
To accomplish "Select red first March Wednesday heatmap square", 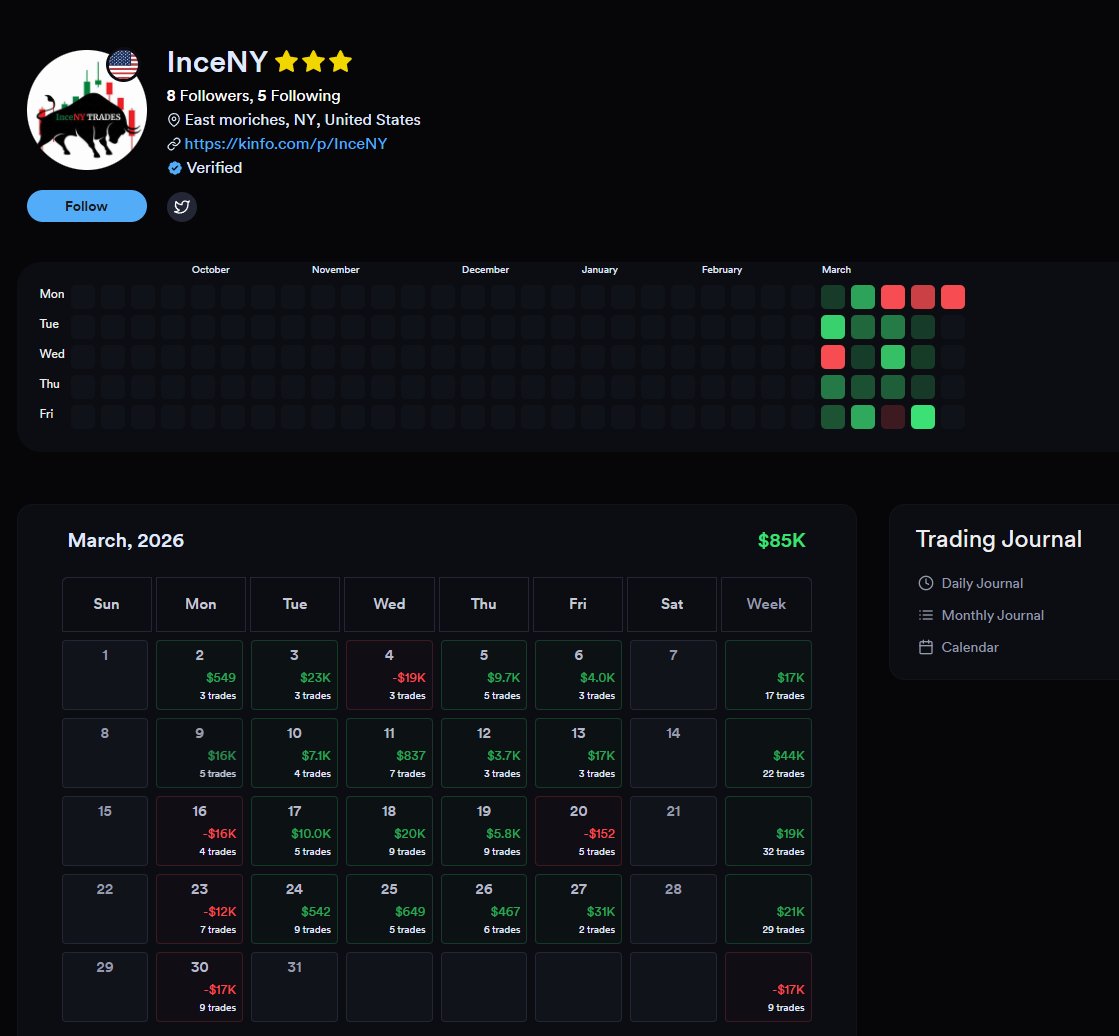I will click(833, 357).
